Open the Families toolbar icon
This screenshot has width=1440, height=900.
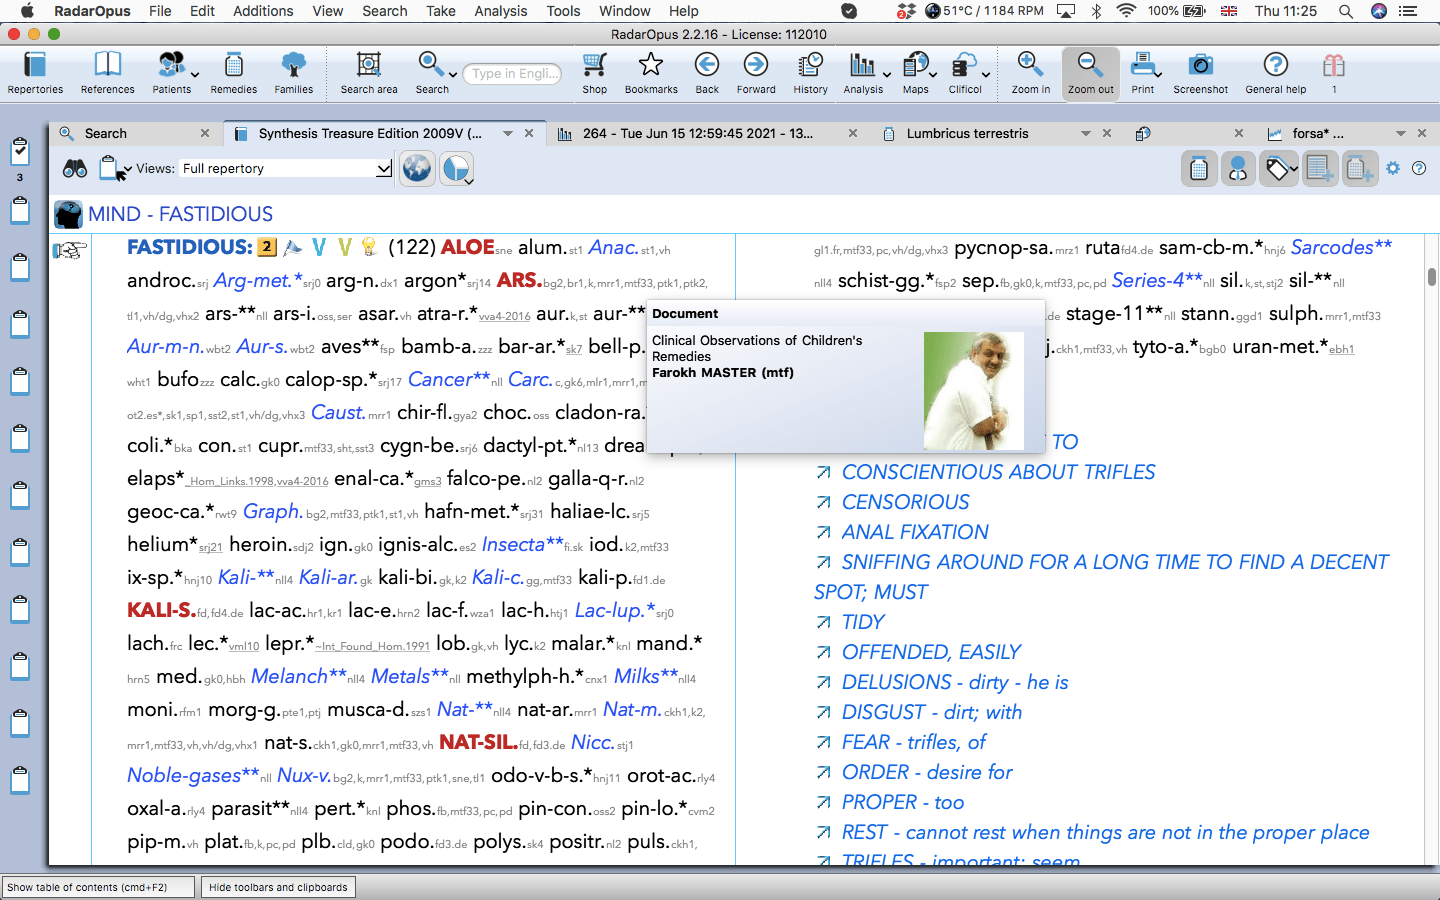coord(293,73)
